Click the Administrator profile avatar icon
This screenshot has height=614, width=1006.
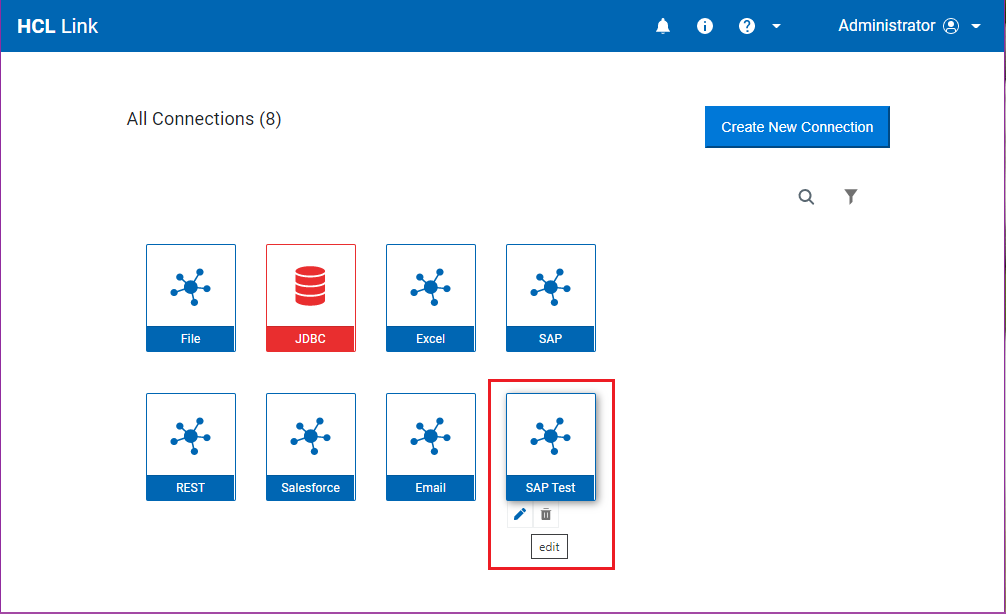[x=951, y=26]
